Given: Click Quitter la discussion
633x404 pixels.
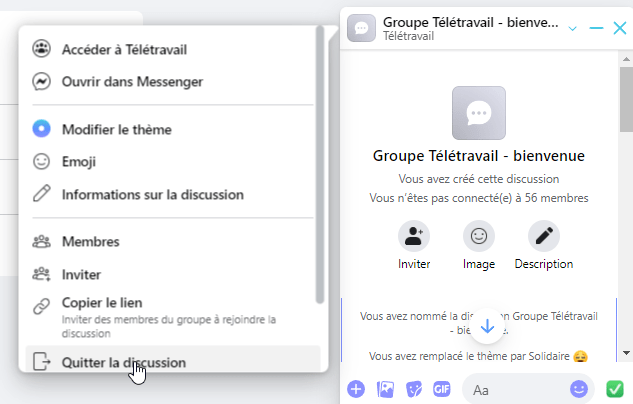Looking at the screenshot, I should click(123, 362).
